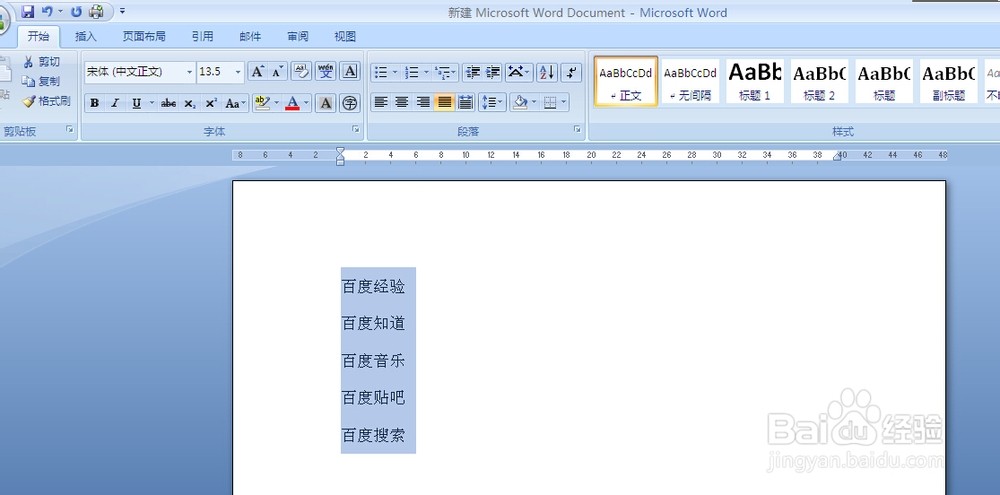This screenshot has width=1000, height=495.
Task: Select the 正文 style
Action: pos(626,81)
